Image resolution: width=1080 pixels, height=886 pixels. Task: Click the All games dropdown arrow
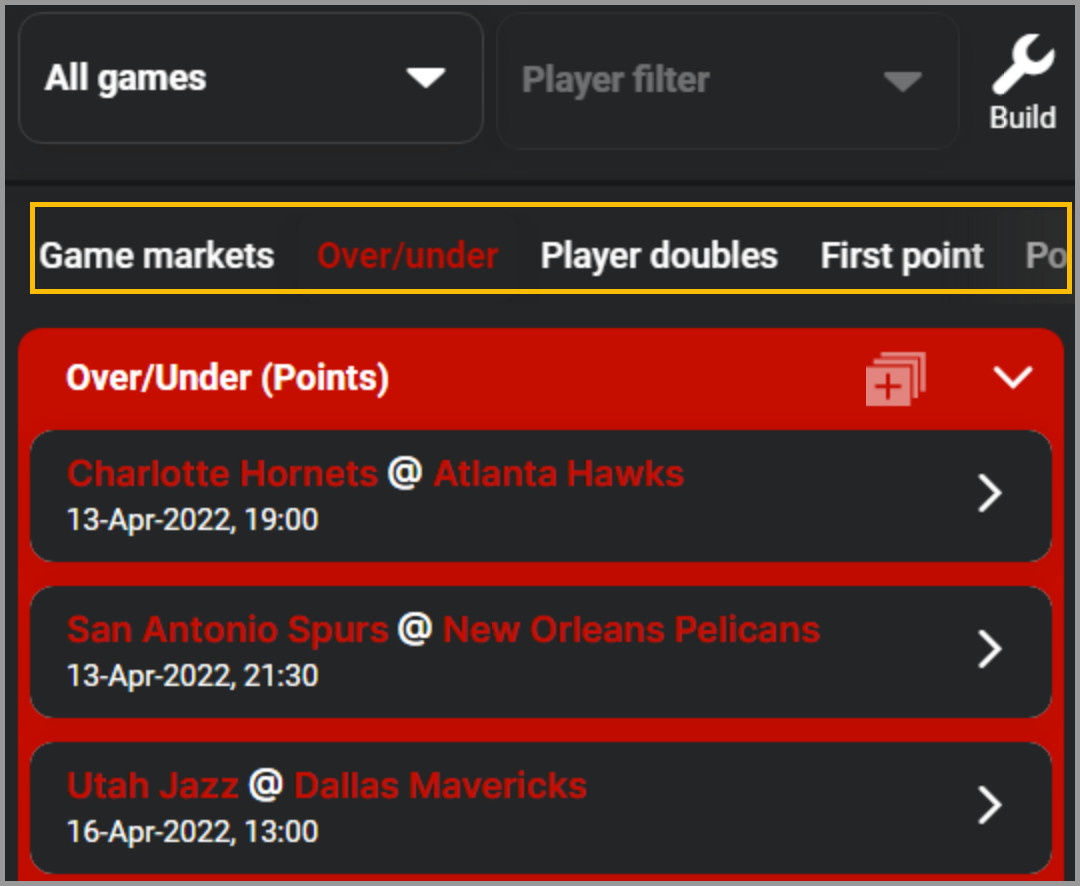point(426,78)
